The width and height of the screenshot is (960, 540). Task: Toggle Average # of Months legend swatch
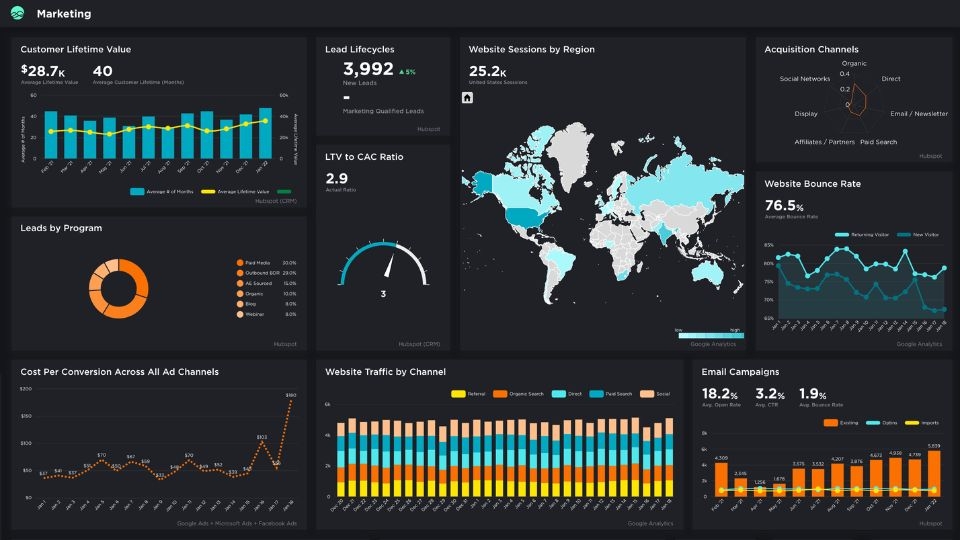tap(137, 192)
